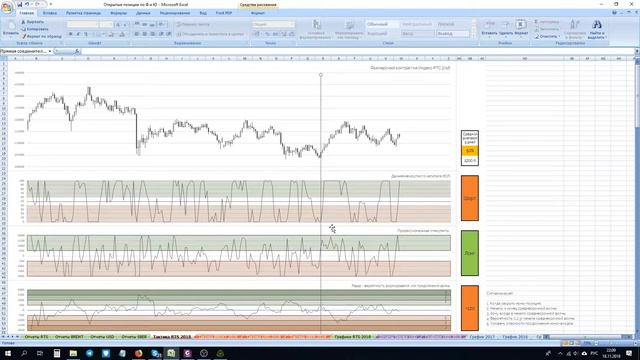This screenshot has height=360, width=640.
Task: Expand the formula bar
Action: pos(637,51)
